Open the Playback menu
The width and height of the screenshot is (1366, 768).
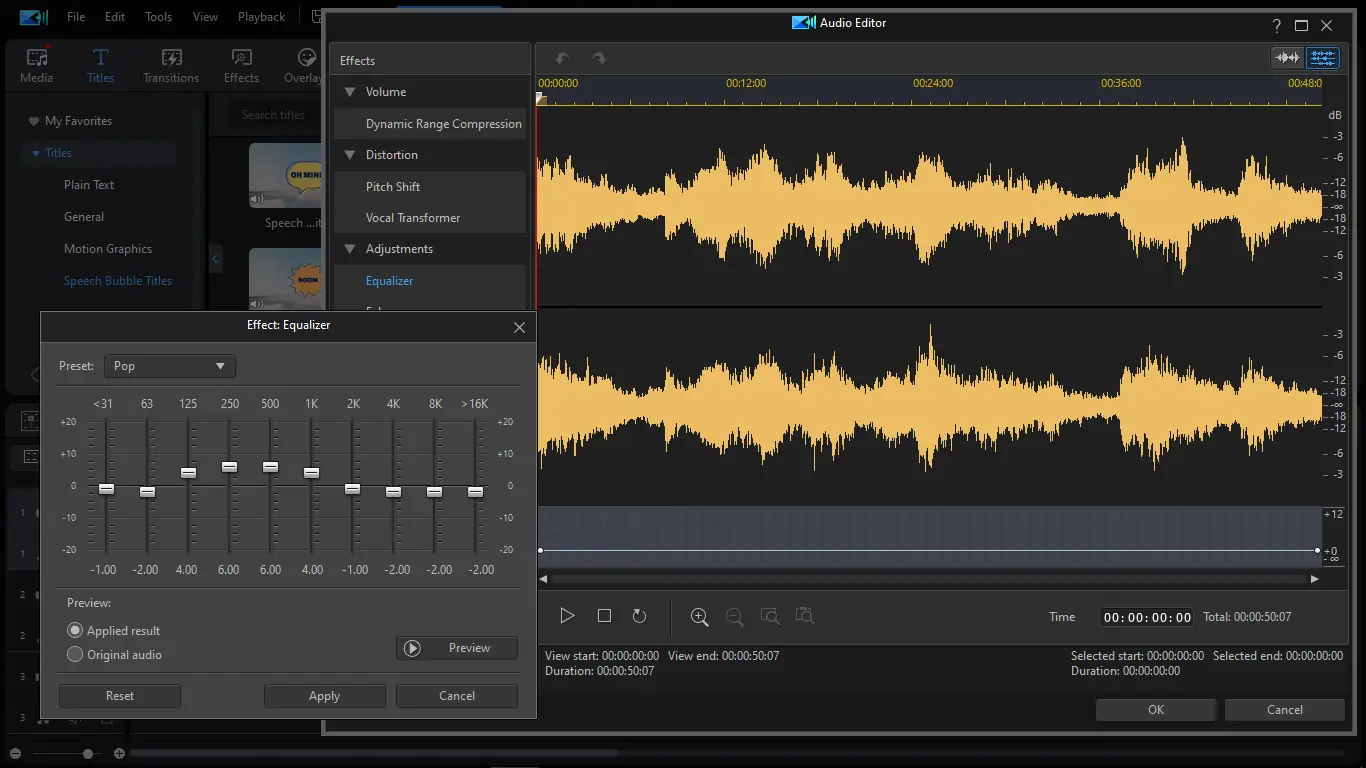point(261,17)
